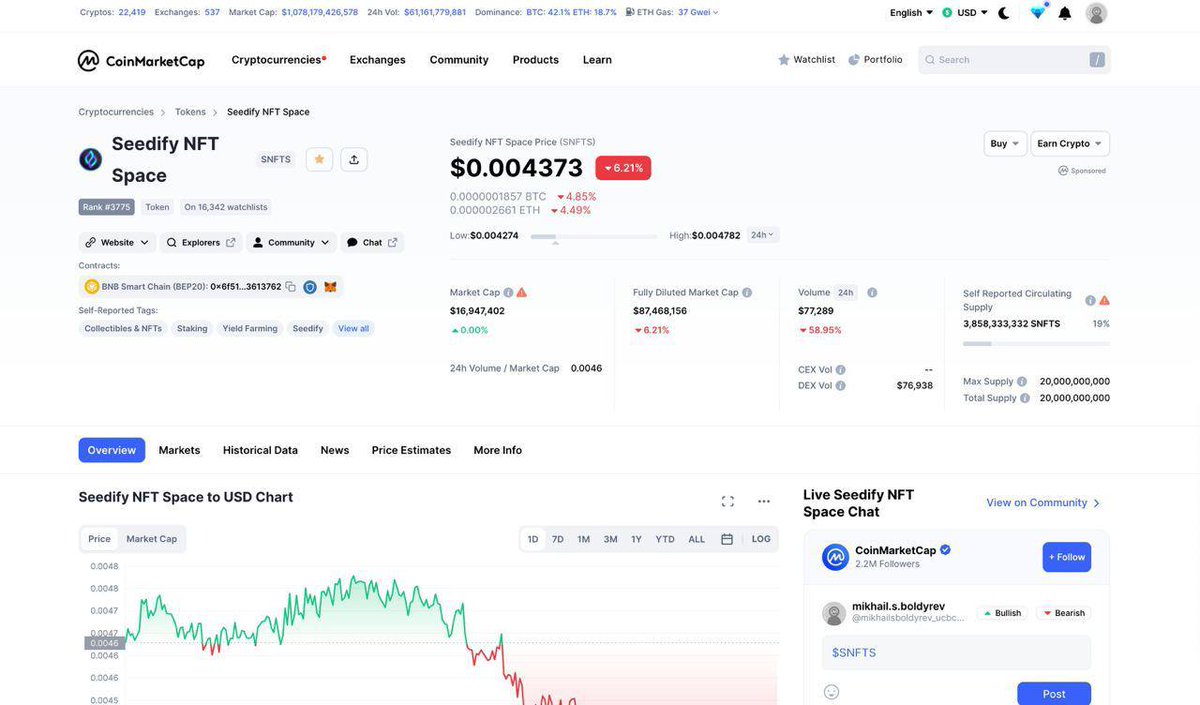1200x705 pixels.
Task: Open the chart more options dots
Action: click(764, 501)
